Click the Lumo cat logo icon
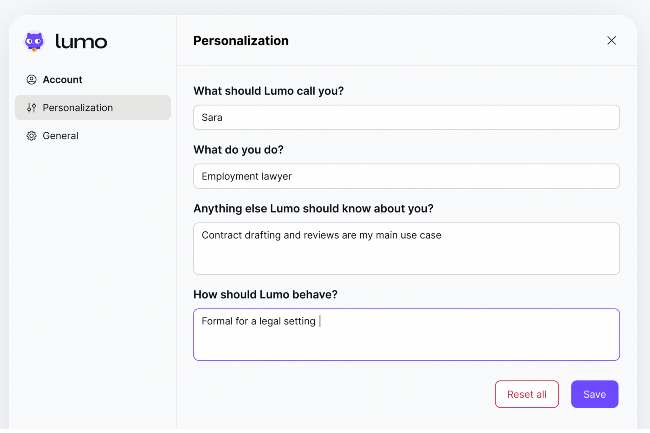 point(35,41)
